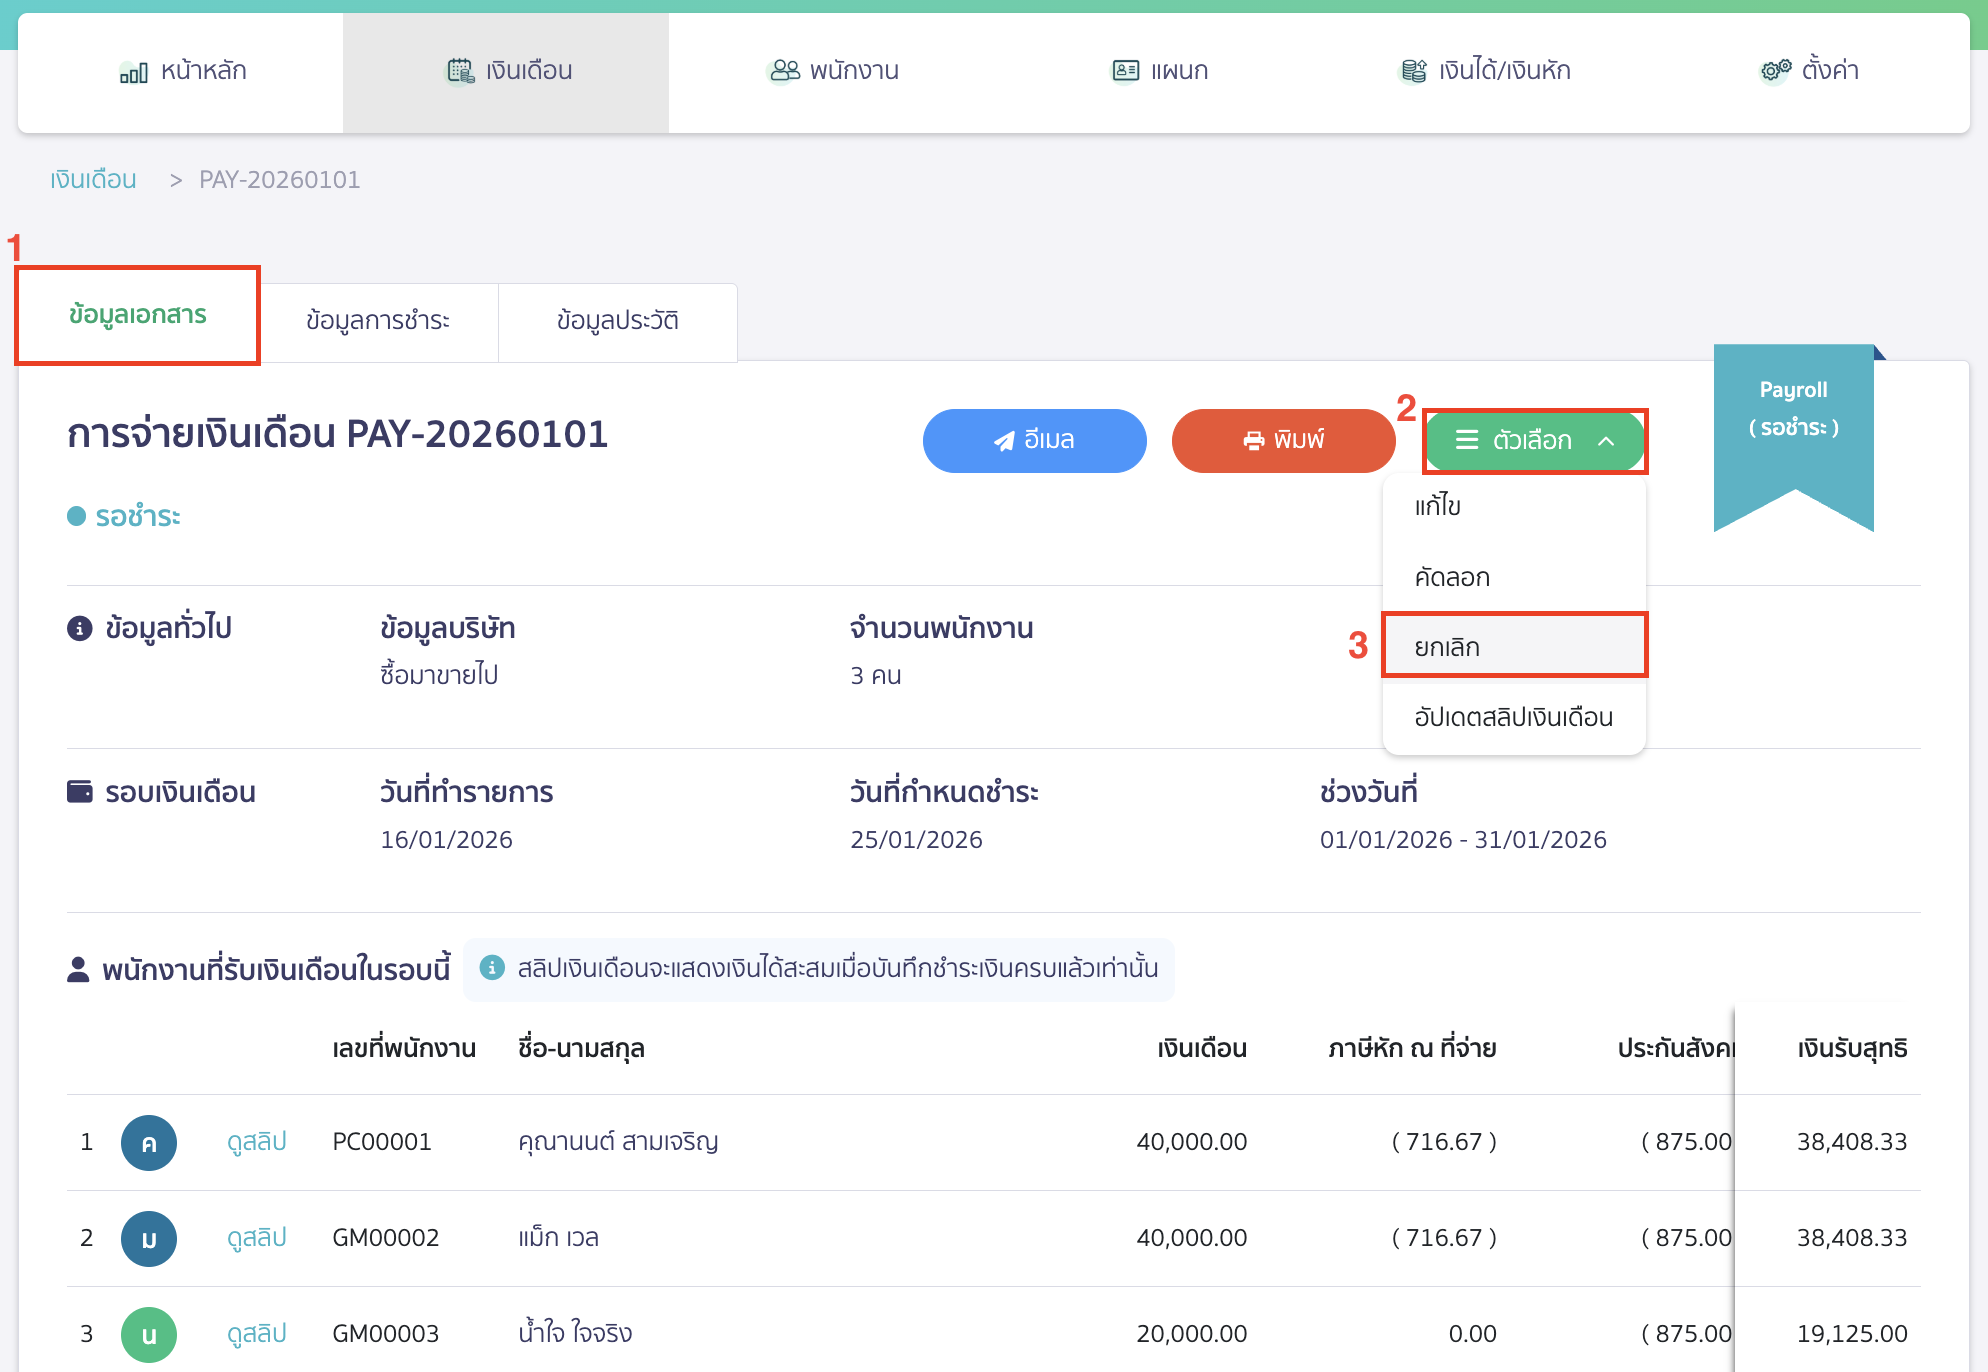Open ดูสลิป link for แม็ก เวล

click(x=256, y=1238)
